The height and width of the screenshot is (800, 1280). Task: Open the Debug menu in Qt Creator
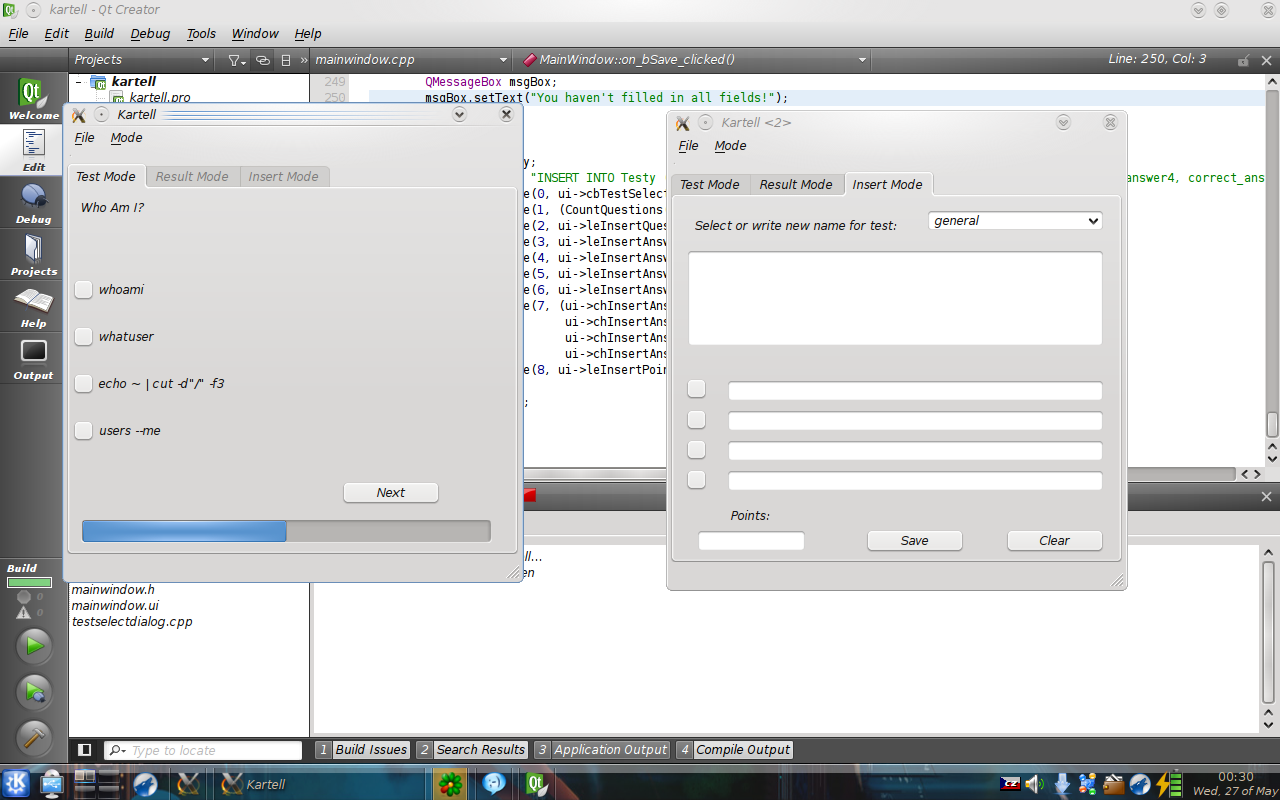pos(150,33)
